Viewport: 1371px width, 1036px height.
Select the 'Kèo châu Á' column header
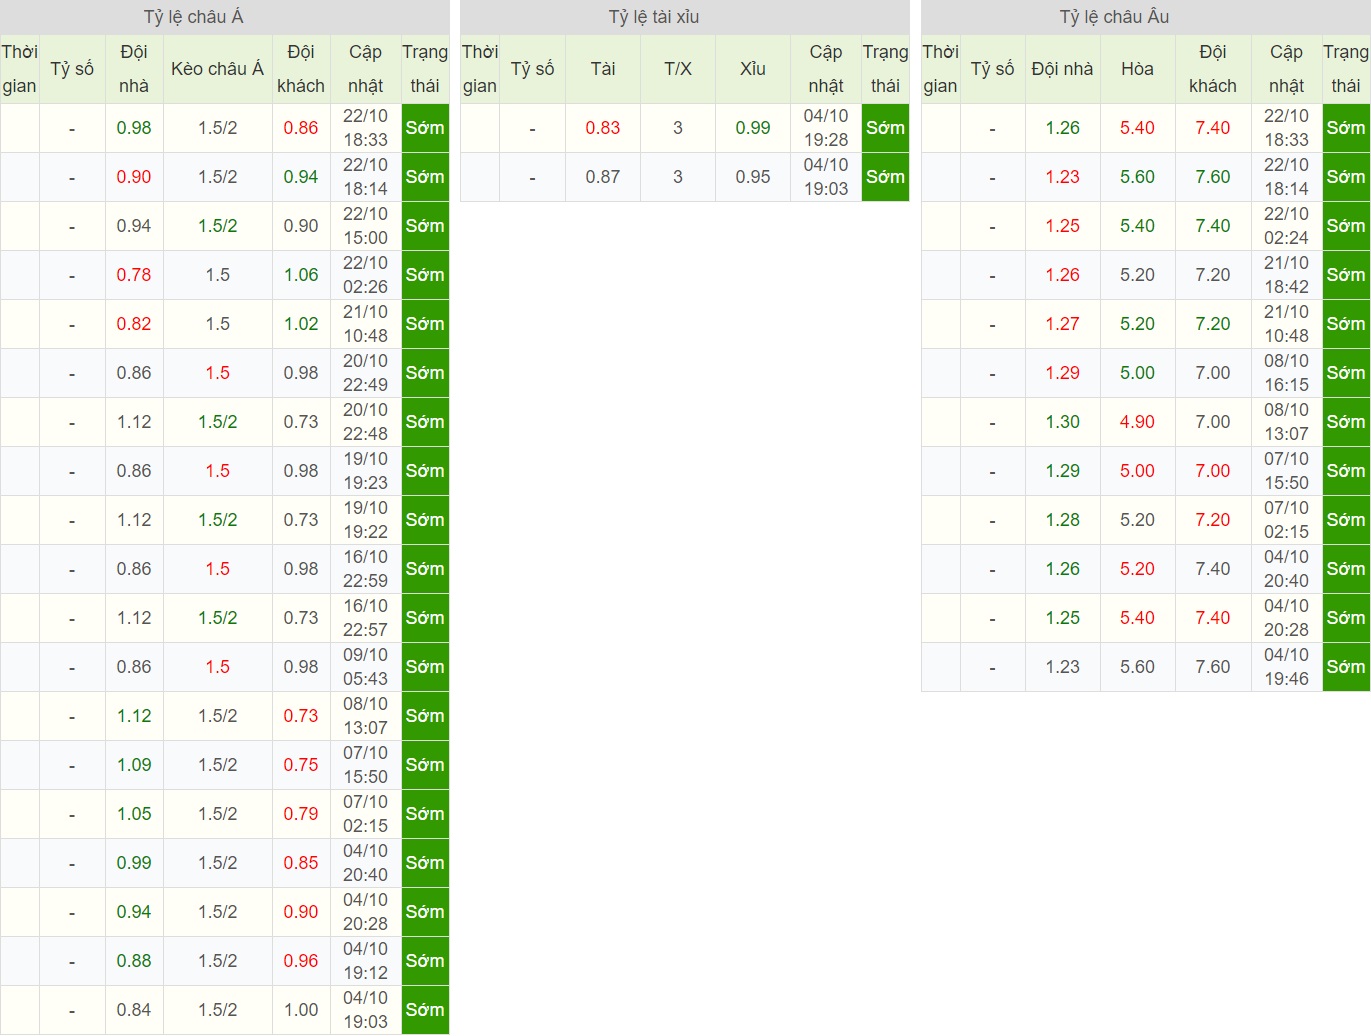[218, 69]
